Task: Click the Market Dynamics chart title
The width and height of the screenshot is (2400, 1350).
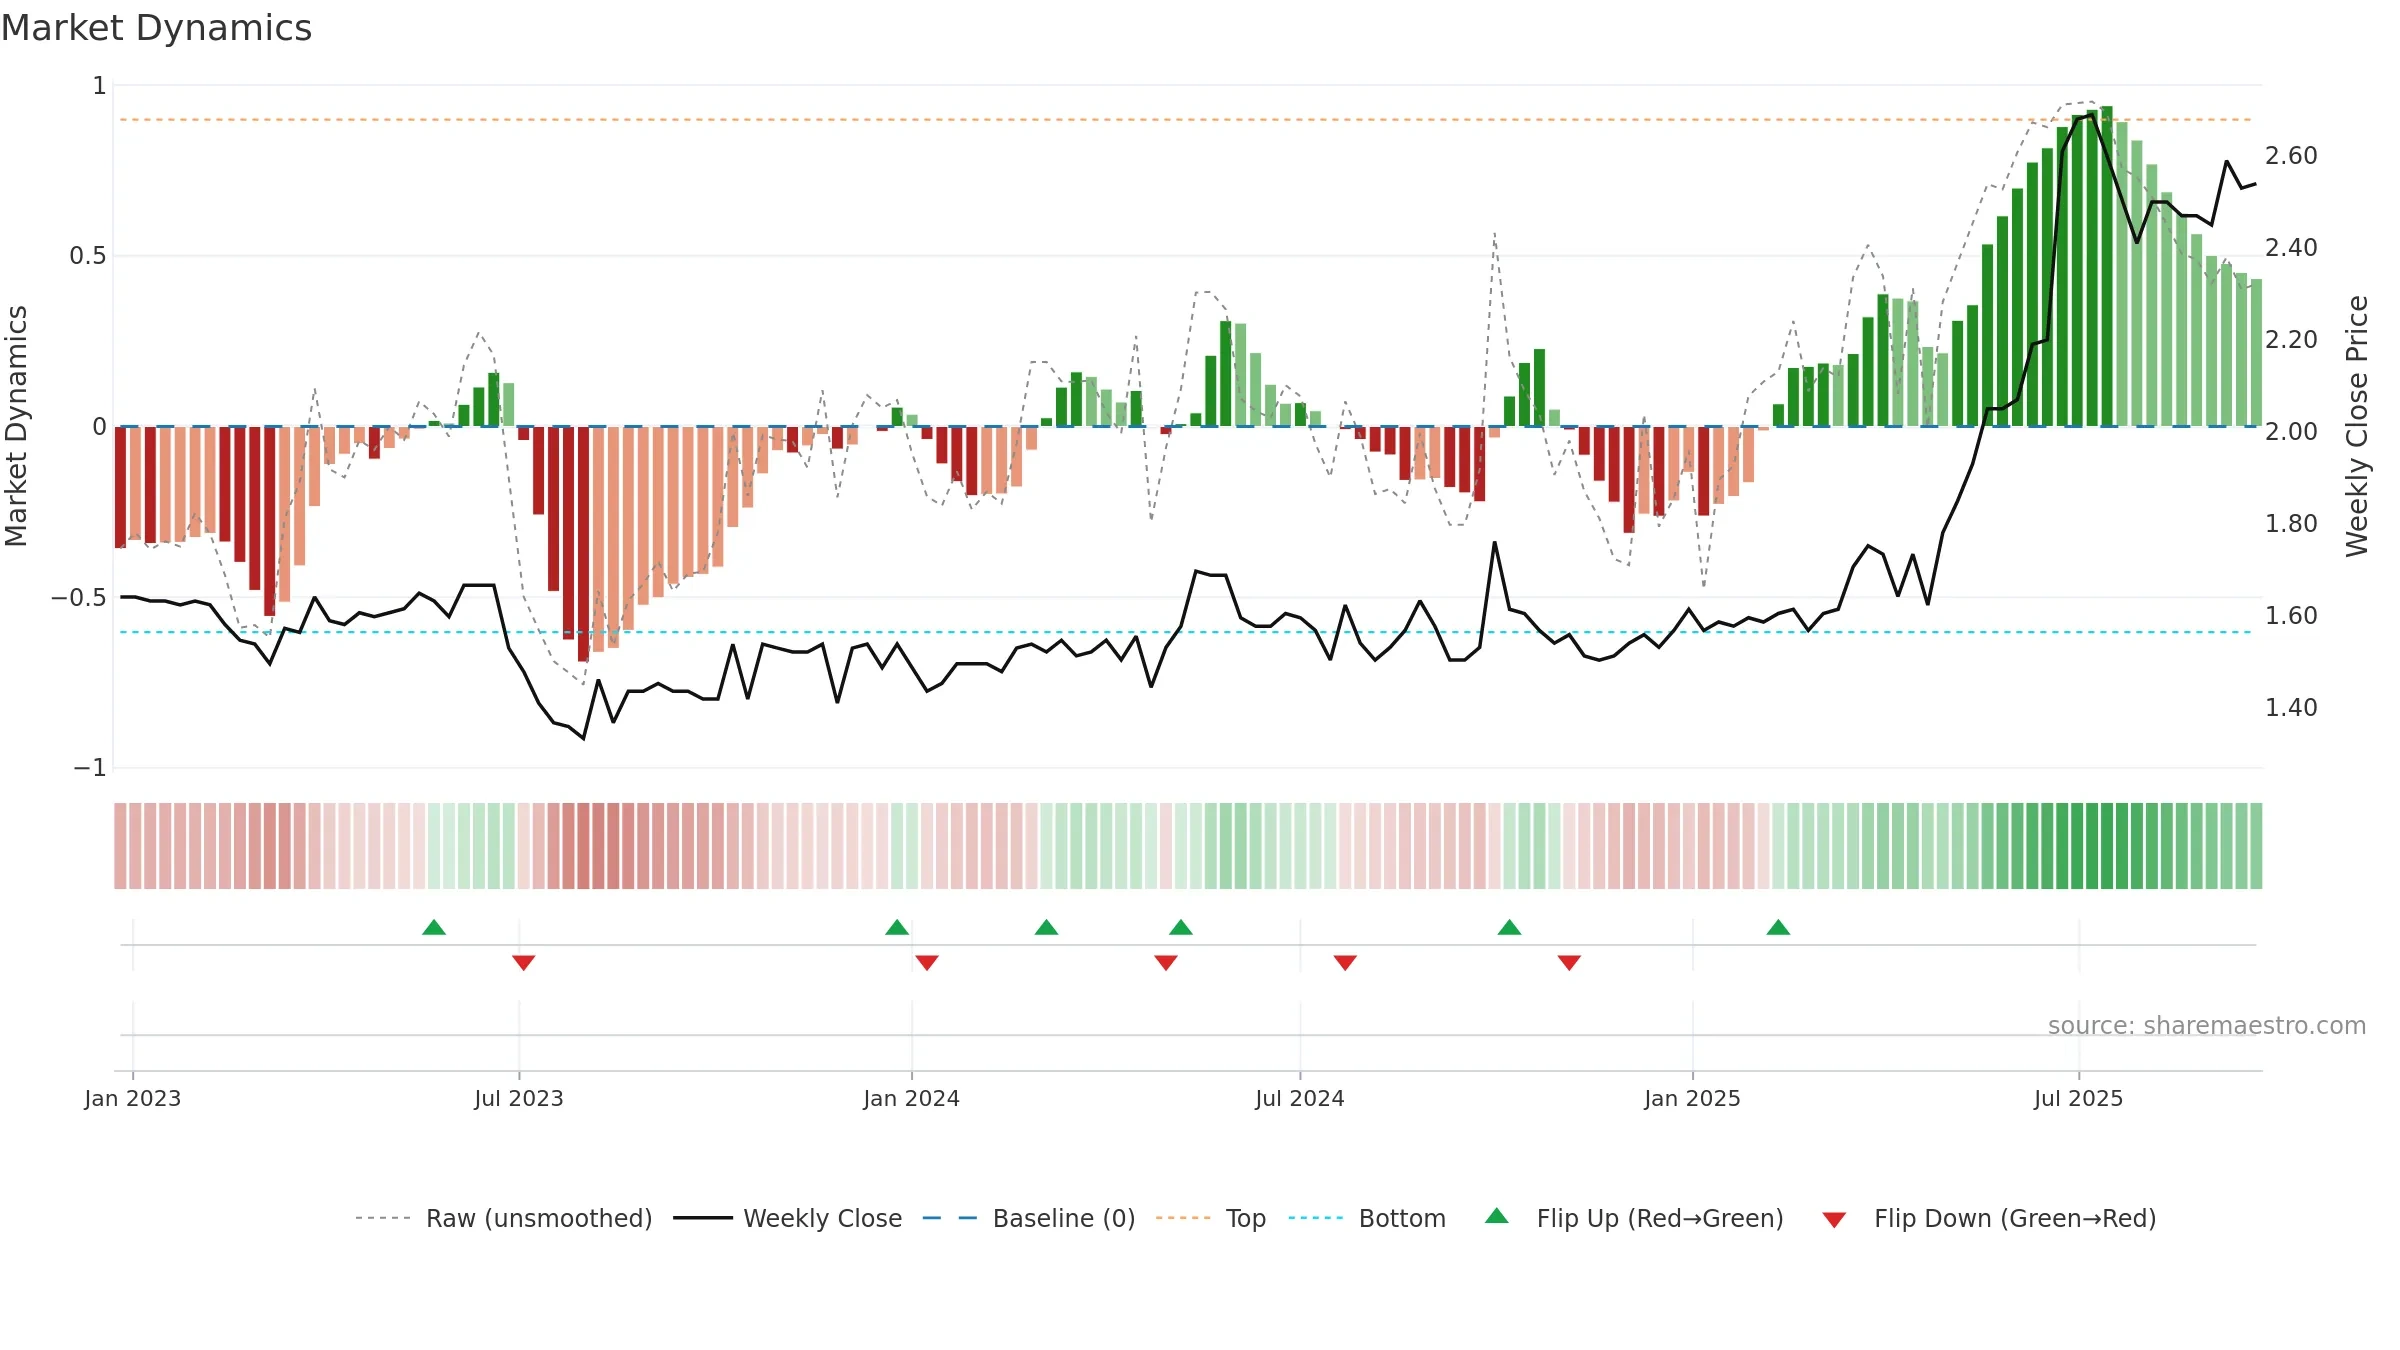Action: (x=156, y=28)
